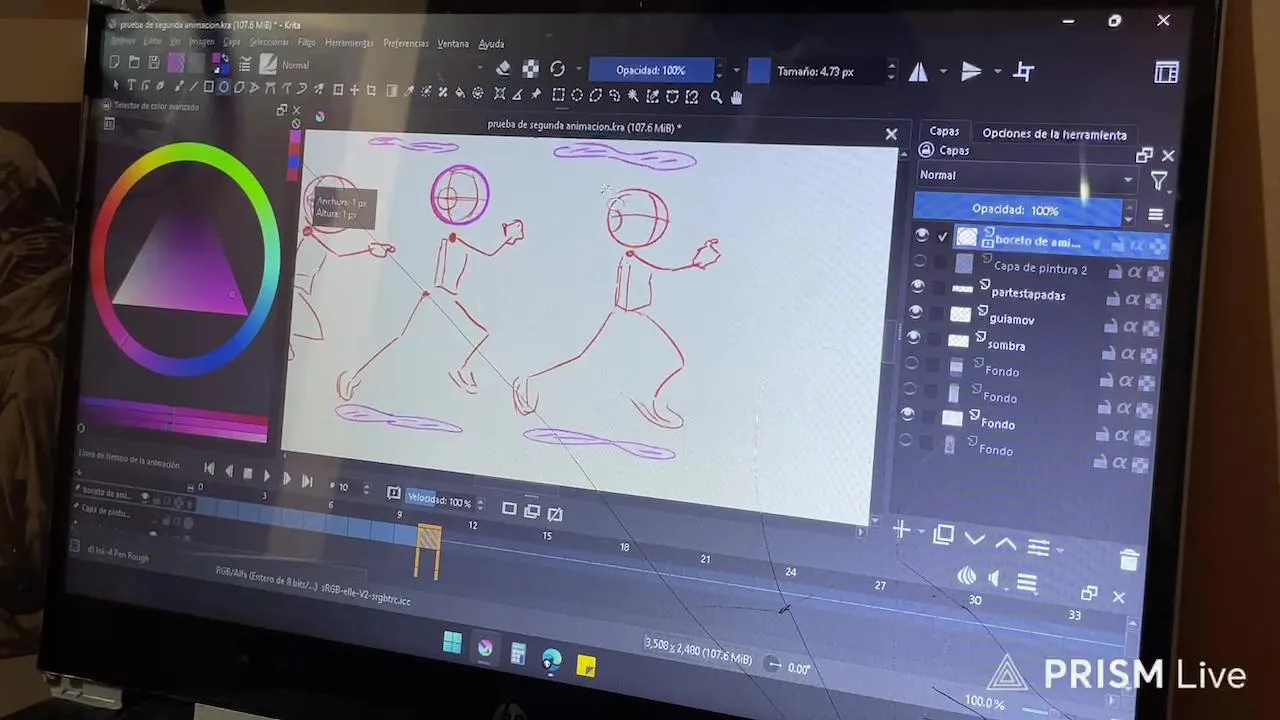Hide the partestapadas layer
Viewport: 1280px width, 720px height.
[918, 286]
